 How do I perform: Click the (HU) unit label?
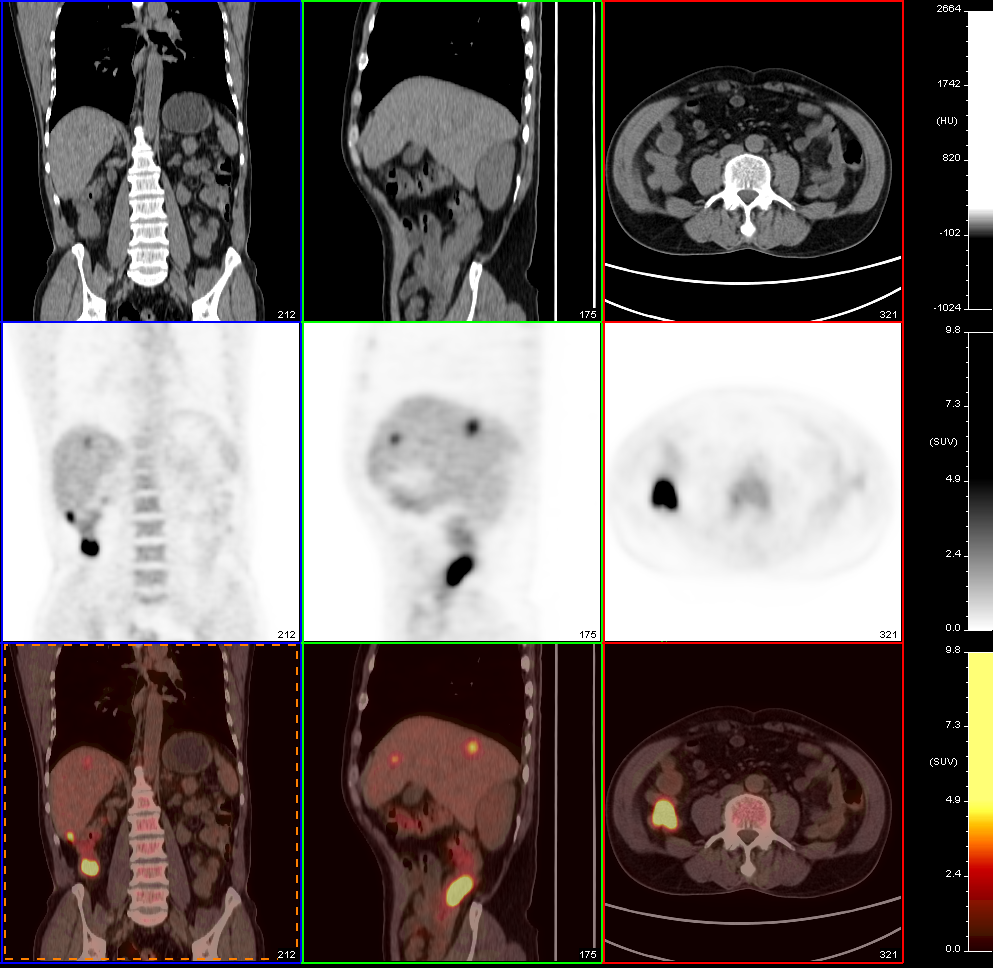point(947,121)
